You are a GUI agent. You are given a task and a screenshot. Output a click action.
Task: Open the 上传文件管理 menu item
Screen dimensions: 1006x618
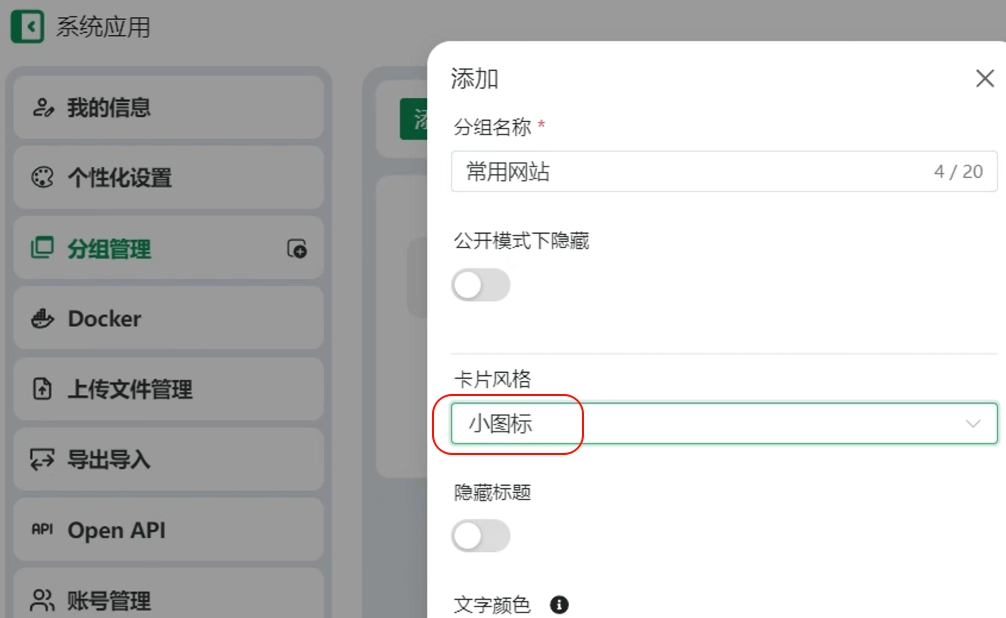pyautogui.click(x=168, y=389)
